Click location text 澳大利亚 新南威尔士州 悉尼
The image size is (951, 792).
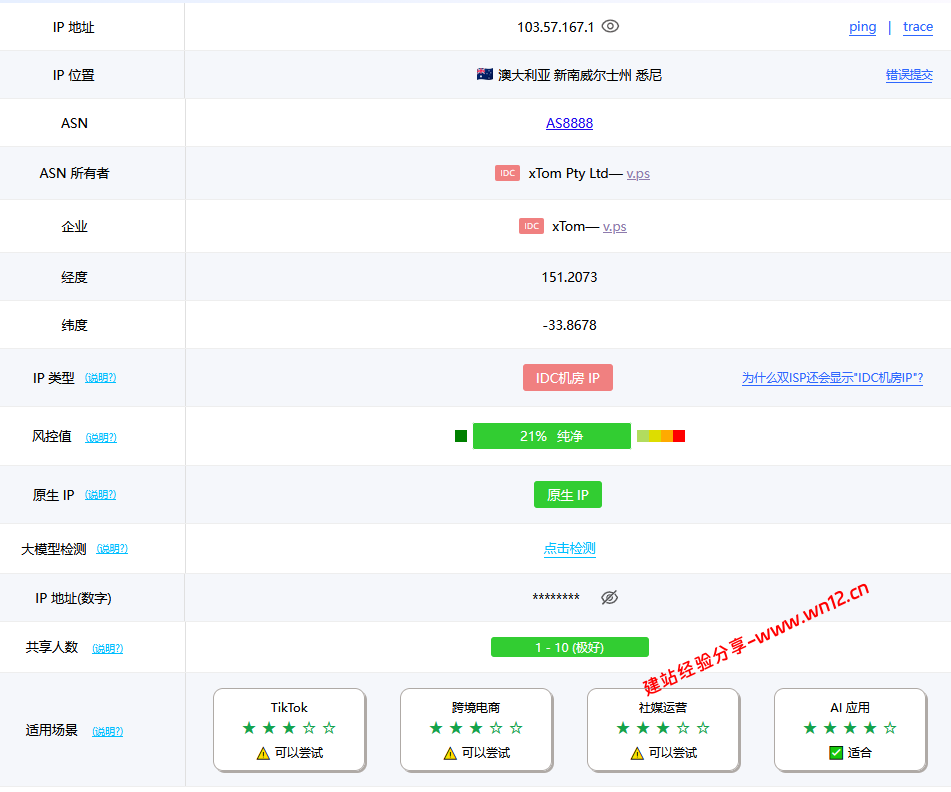[x=580, y=75]
